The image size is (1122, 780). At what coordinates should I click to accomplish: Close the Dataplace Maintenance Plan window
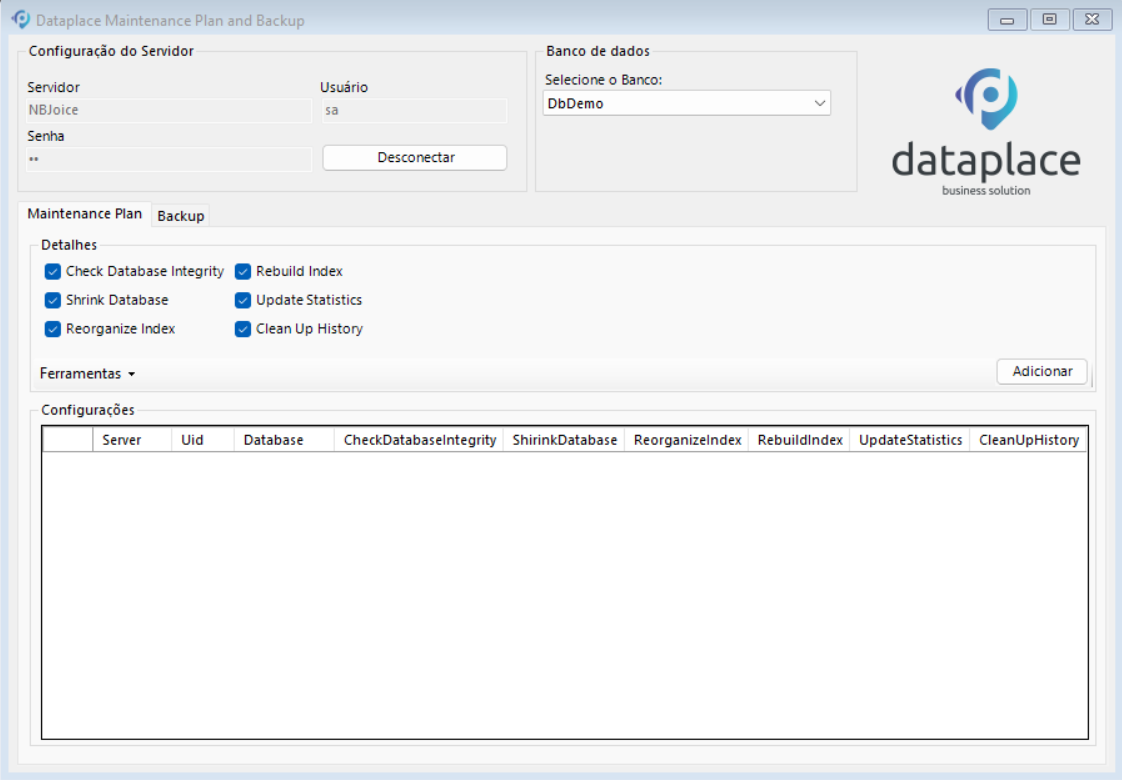pos(1092,19)
